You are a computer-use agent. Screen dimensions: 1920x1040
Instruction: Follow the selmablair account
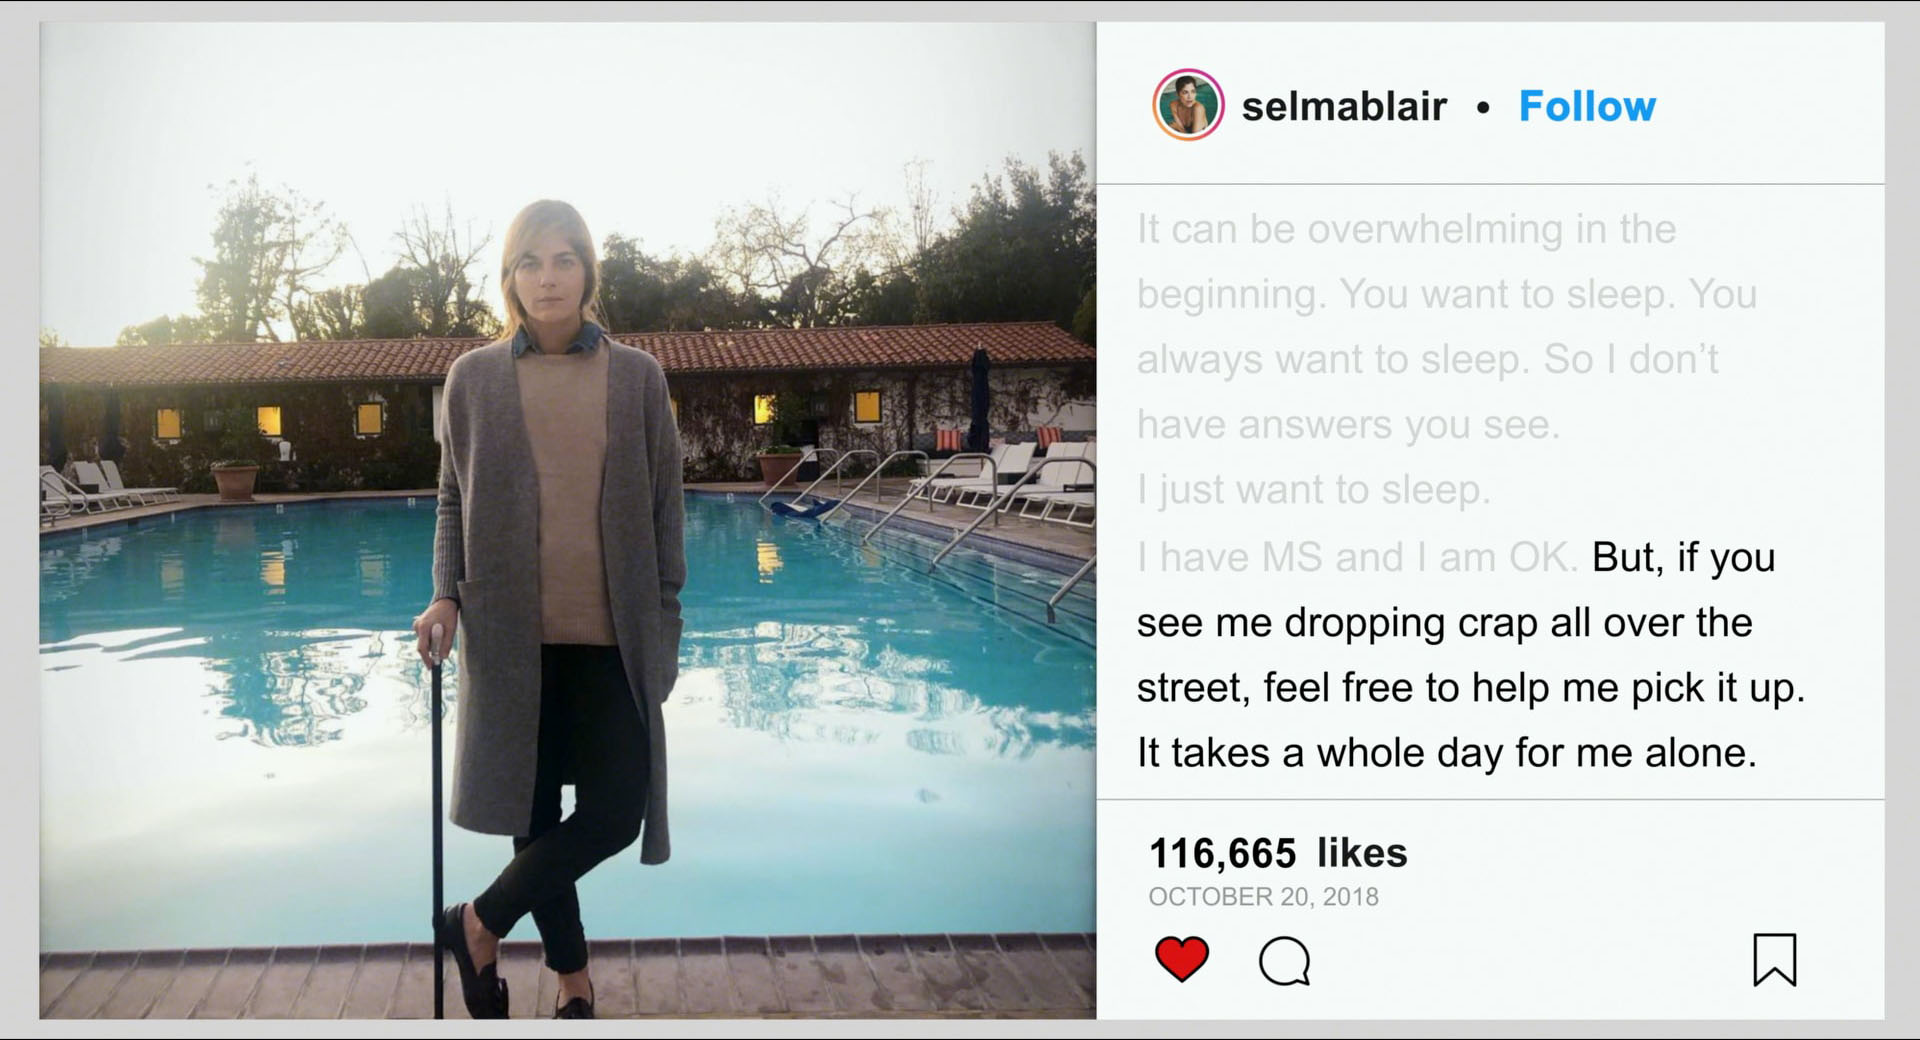pyautogui.click(x=1587, y=106)
